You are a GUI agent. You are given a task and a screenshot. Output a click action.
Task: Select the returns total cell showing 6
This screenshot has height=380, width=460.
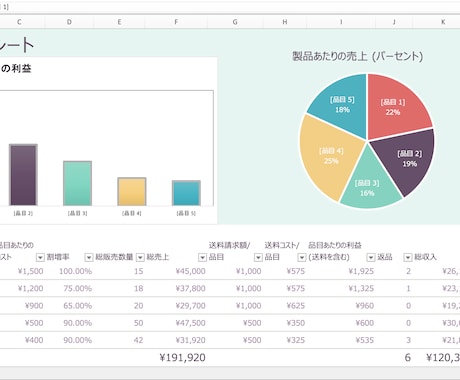(x=394, y=358)
